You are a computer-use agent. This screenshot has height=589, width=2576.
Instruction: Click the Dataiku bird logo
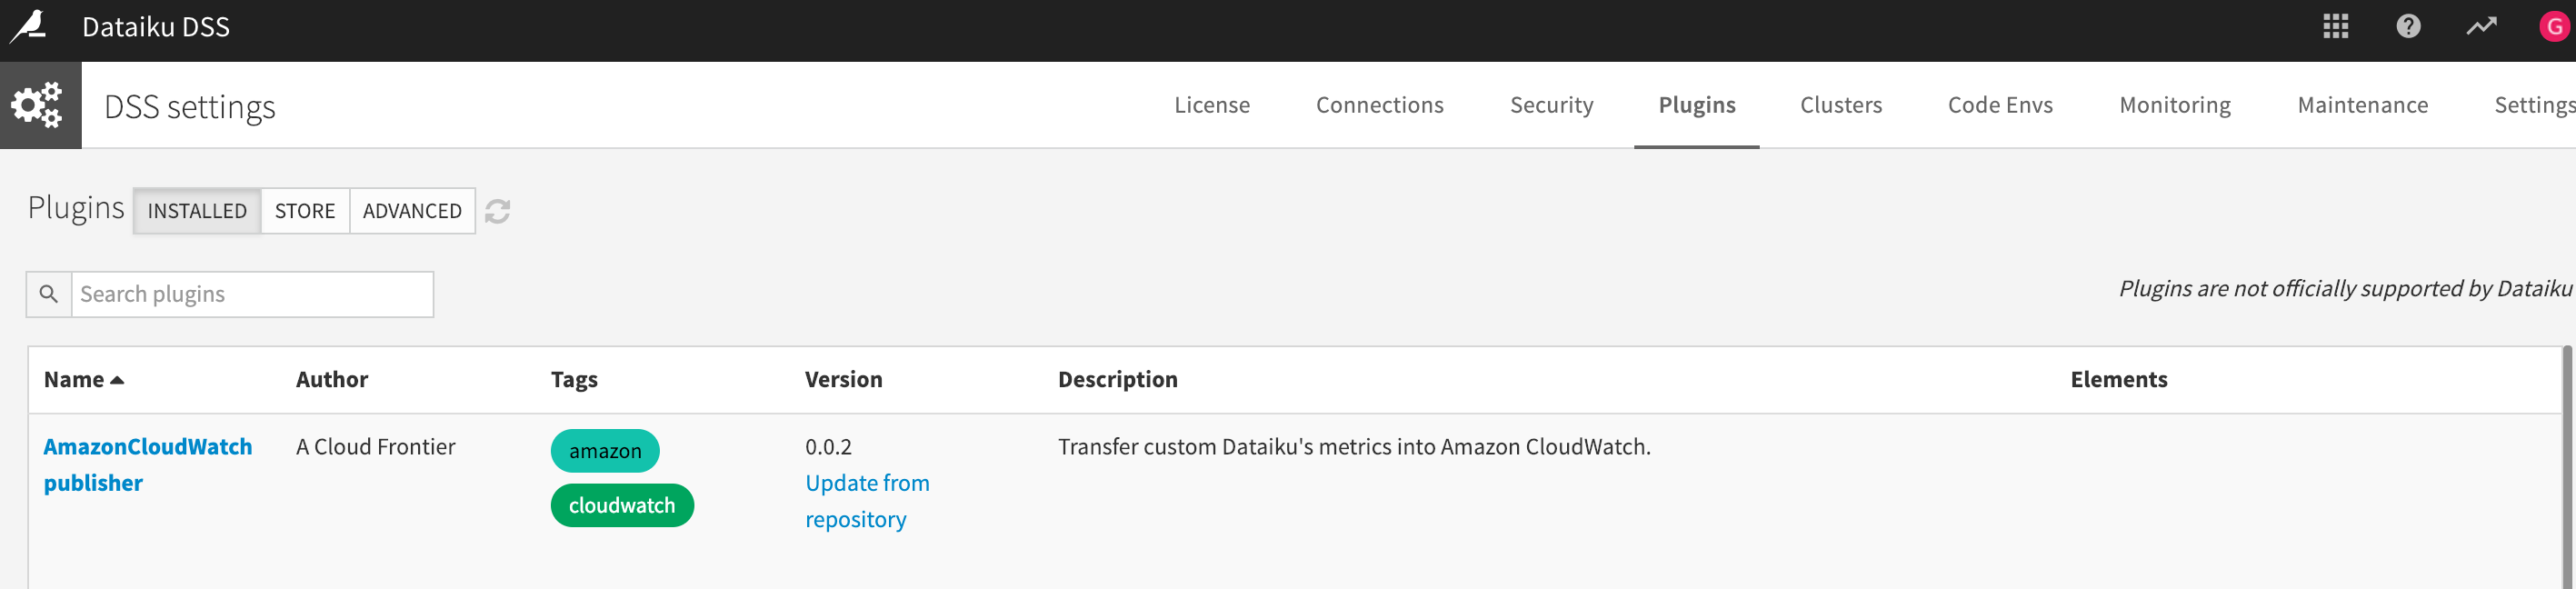click(30, 26)
